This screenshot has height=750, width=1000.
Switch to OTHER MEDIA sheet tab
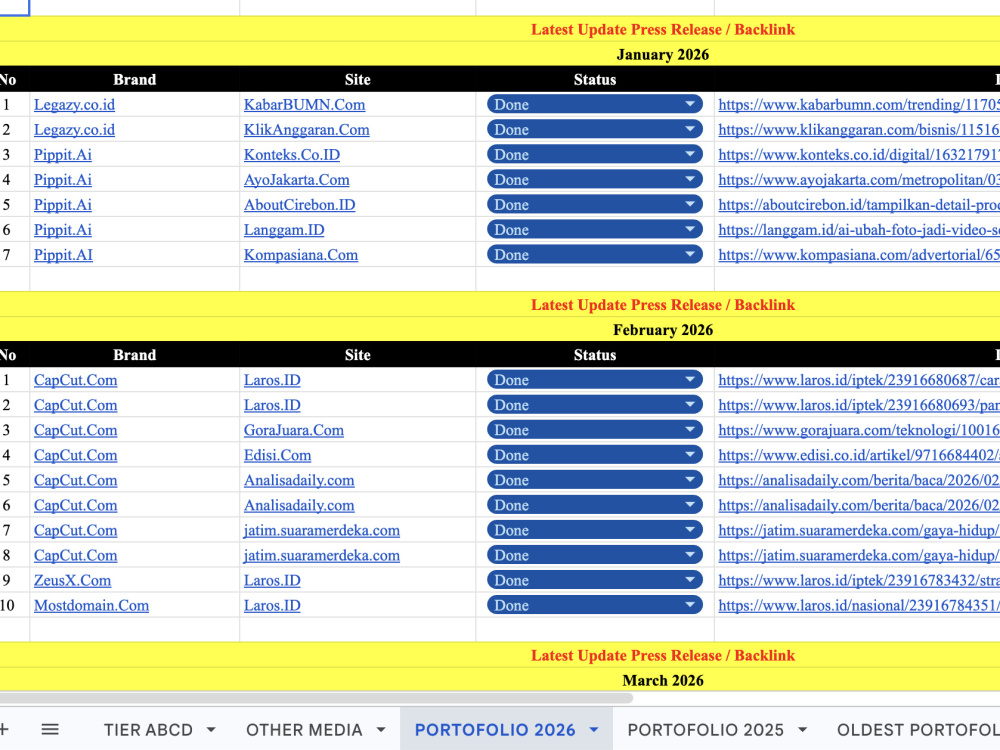pos(304,730)
